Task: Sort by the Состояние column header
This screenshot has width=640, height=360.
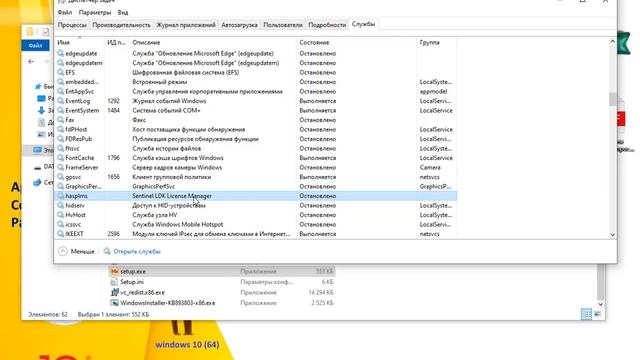Action: 314,42
